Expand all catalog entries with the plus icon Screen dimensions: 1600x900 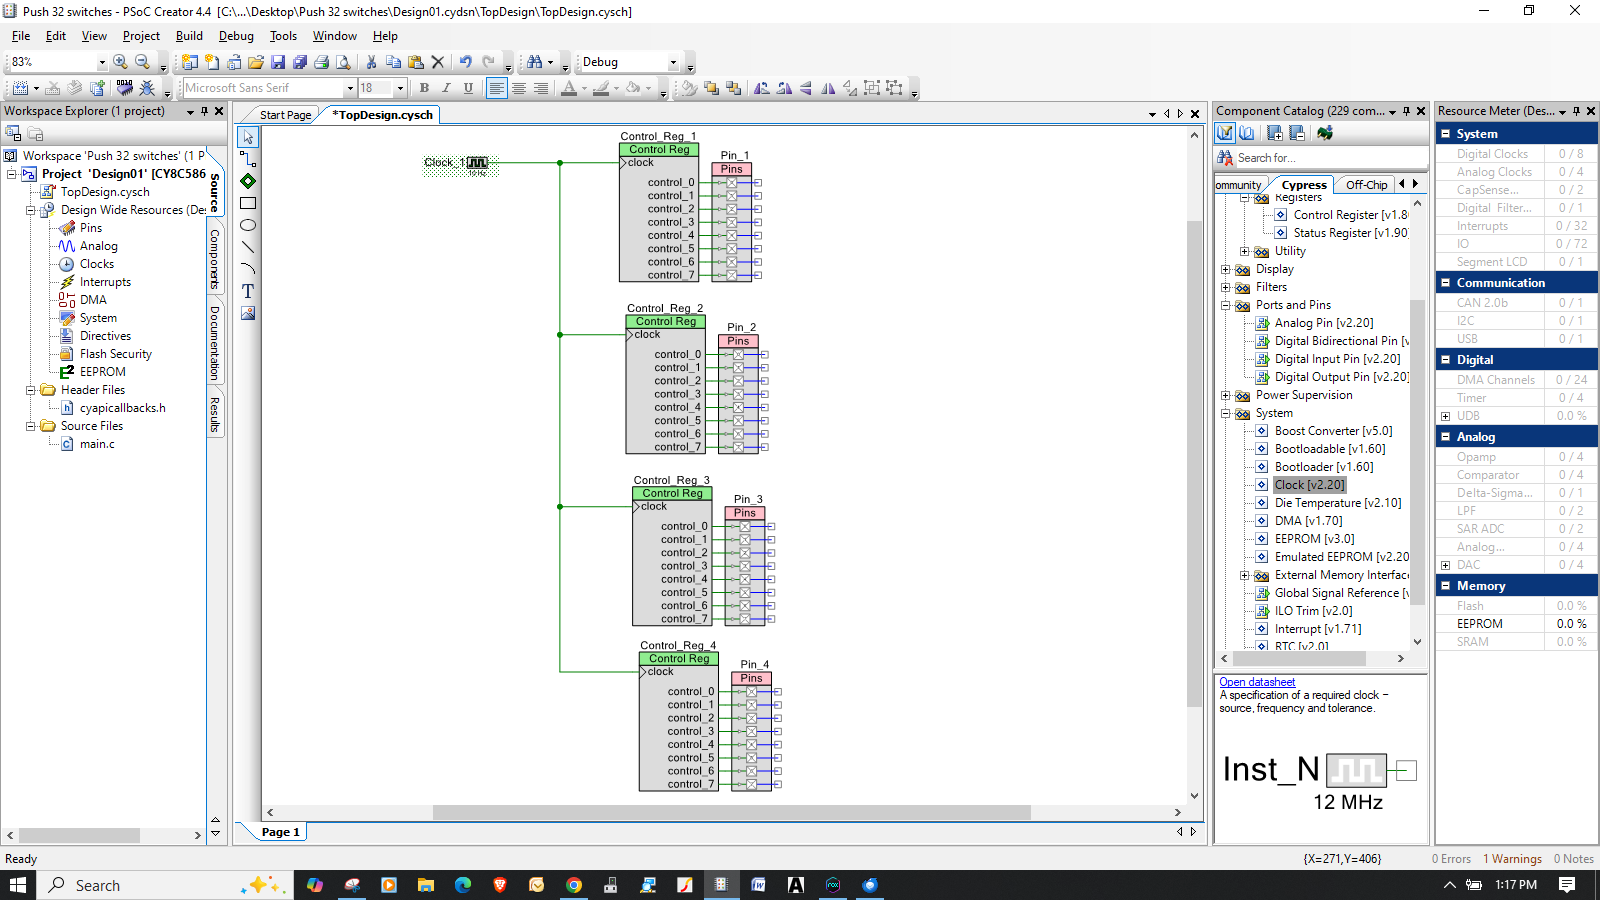pyautogui.click(x=1274, y=133)
